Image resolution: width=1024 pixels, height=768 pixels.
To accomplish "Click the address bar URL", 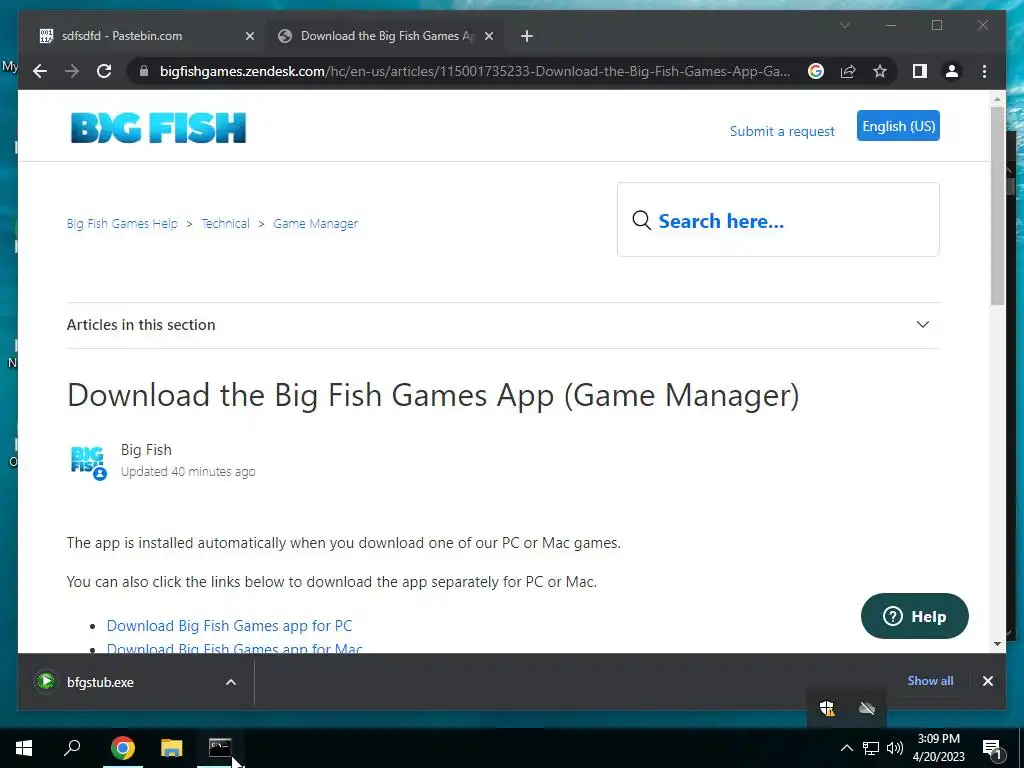I will coord(475,71).
